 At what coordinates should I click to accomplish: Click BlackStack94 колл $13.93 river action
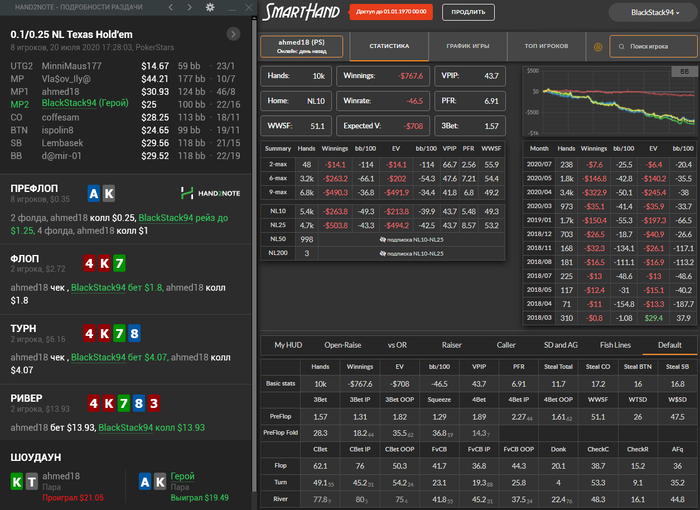pos(151,427)
